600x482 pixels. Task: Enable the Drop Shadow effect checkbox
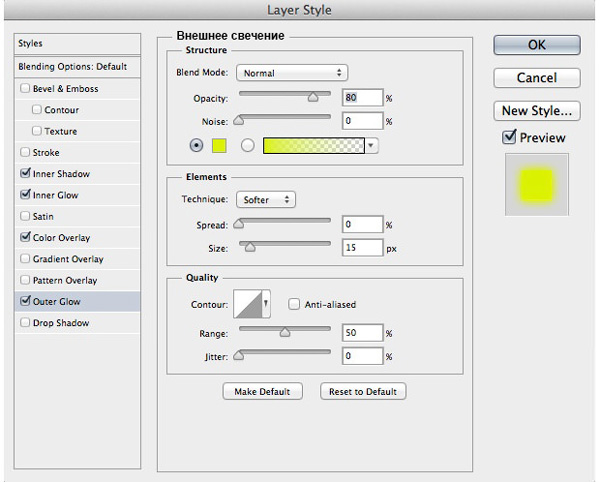[25, 323]
